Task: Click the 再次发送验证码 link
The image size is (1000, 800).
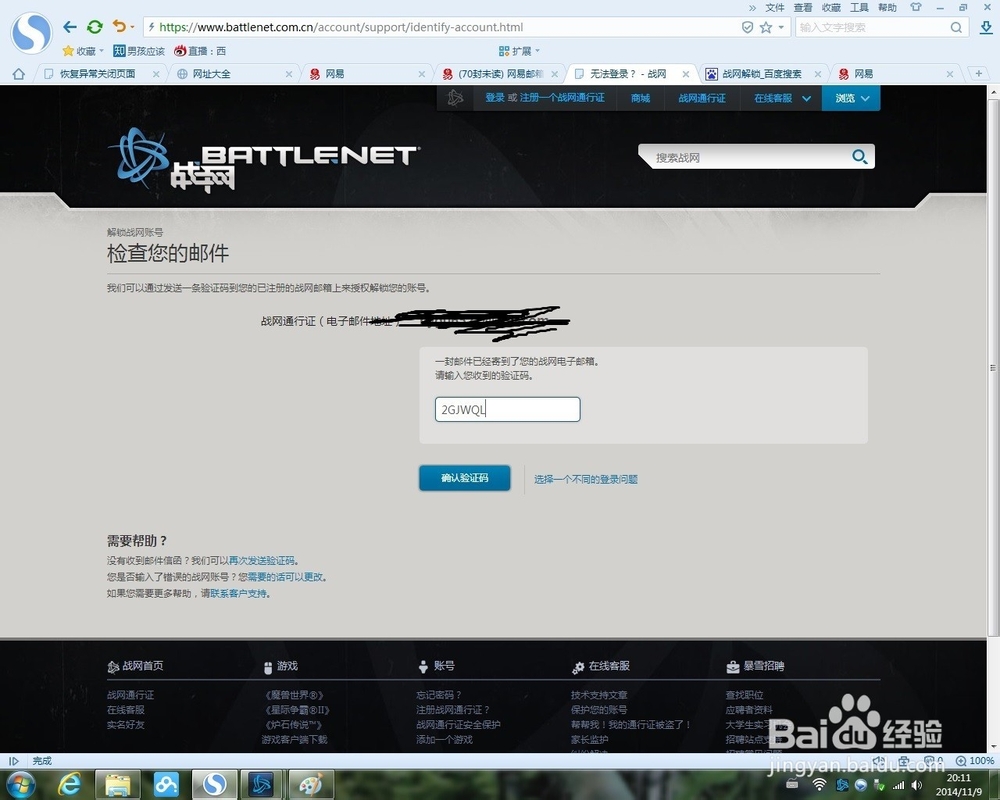Action: pyautogui.click(x=261, y=560)
